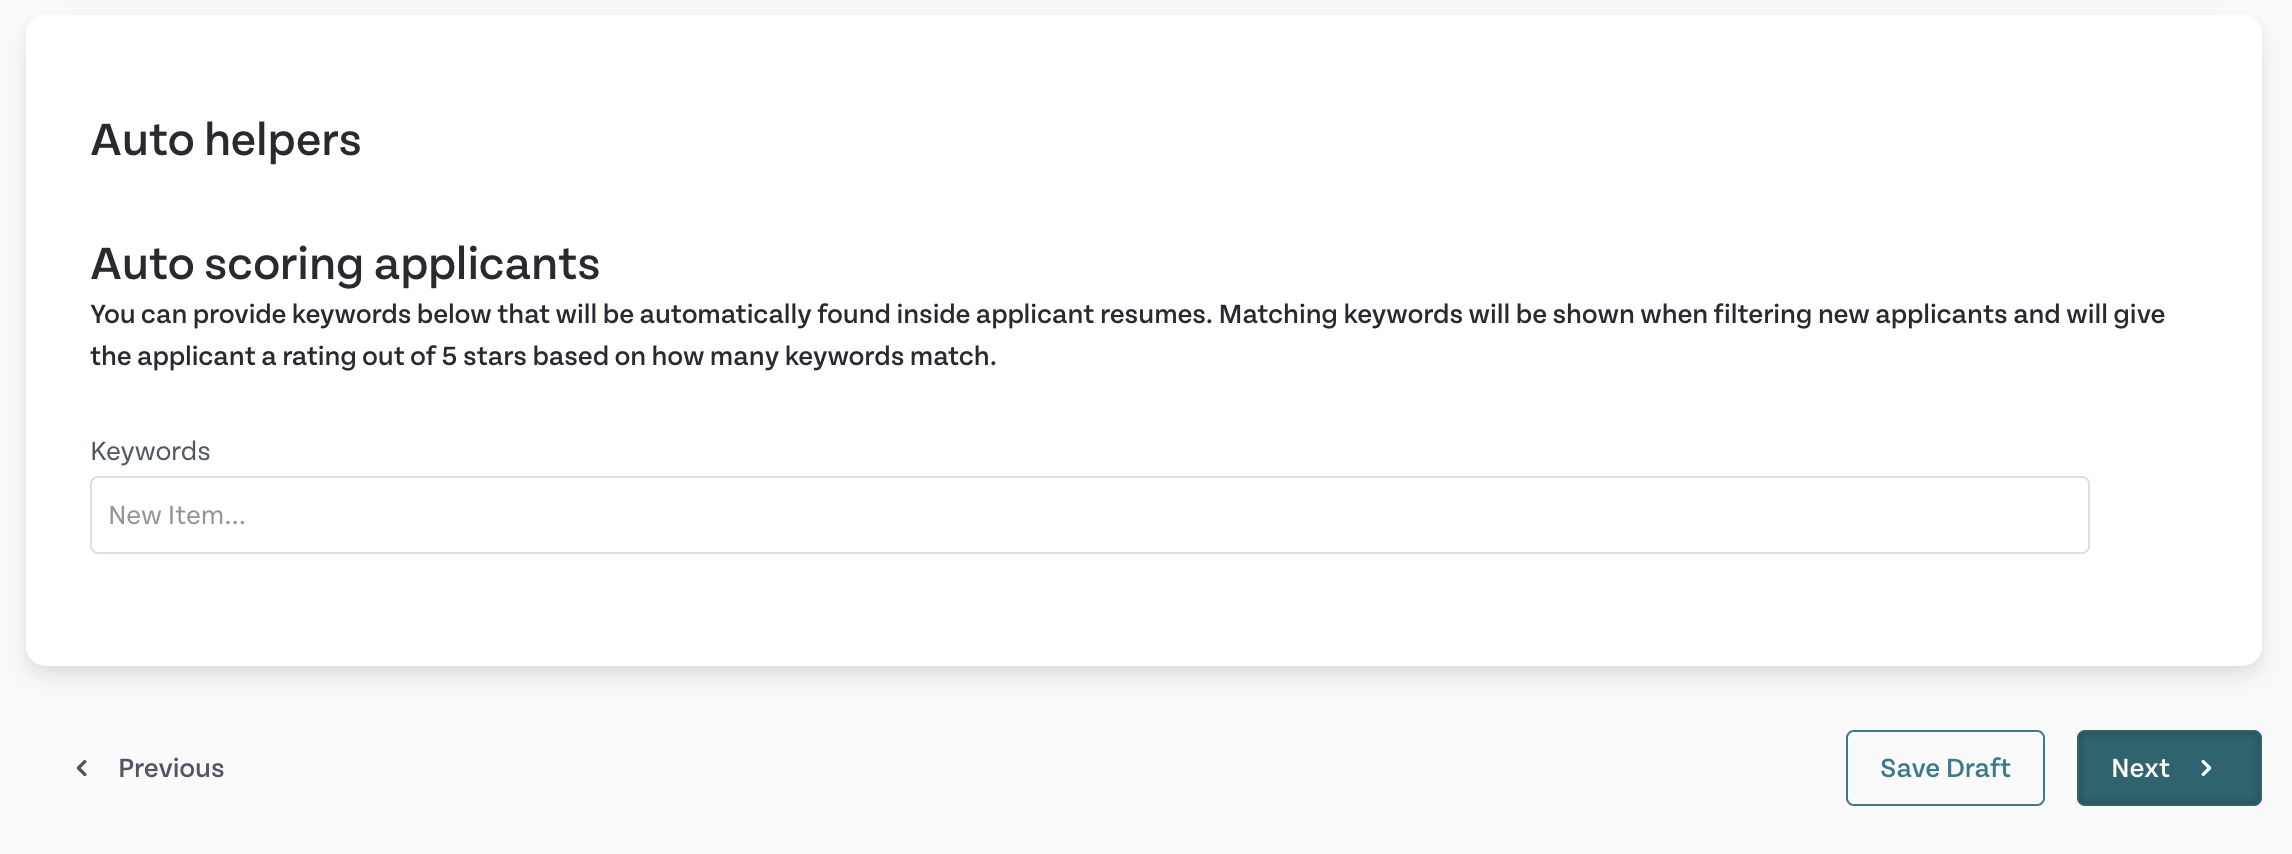The image size is (2292, 854).
Task: Click the Auto scoring applicants heading
Action: tap(345, 264)
